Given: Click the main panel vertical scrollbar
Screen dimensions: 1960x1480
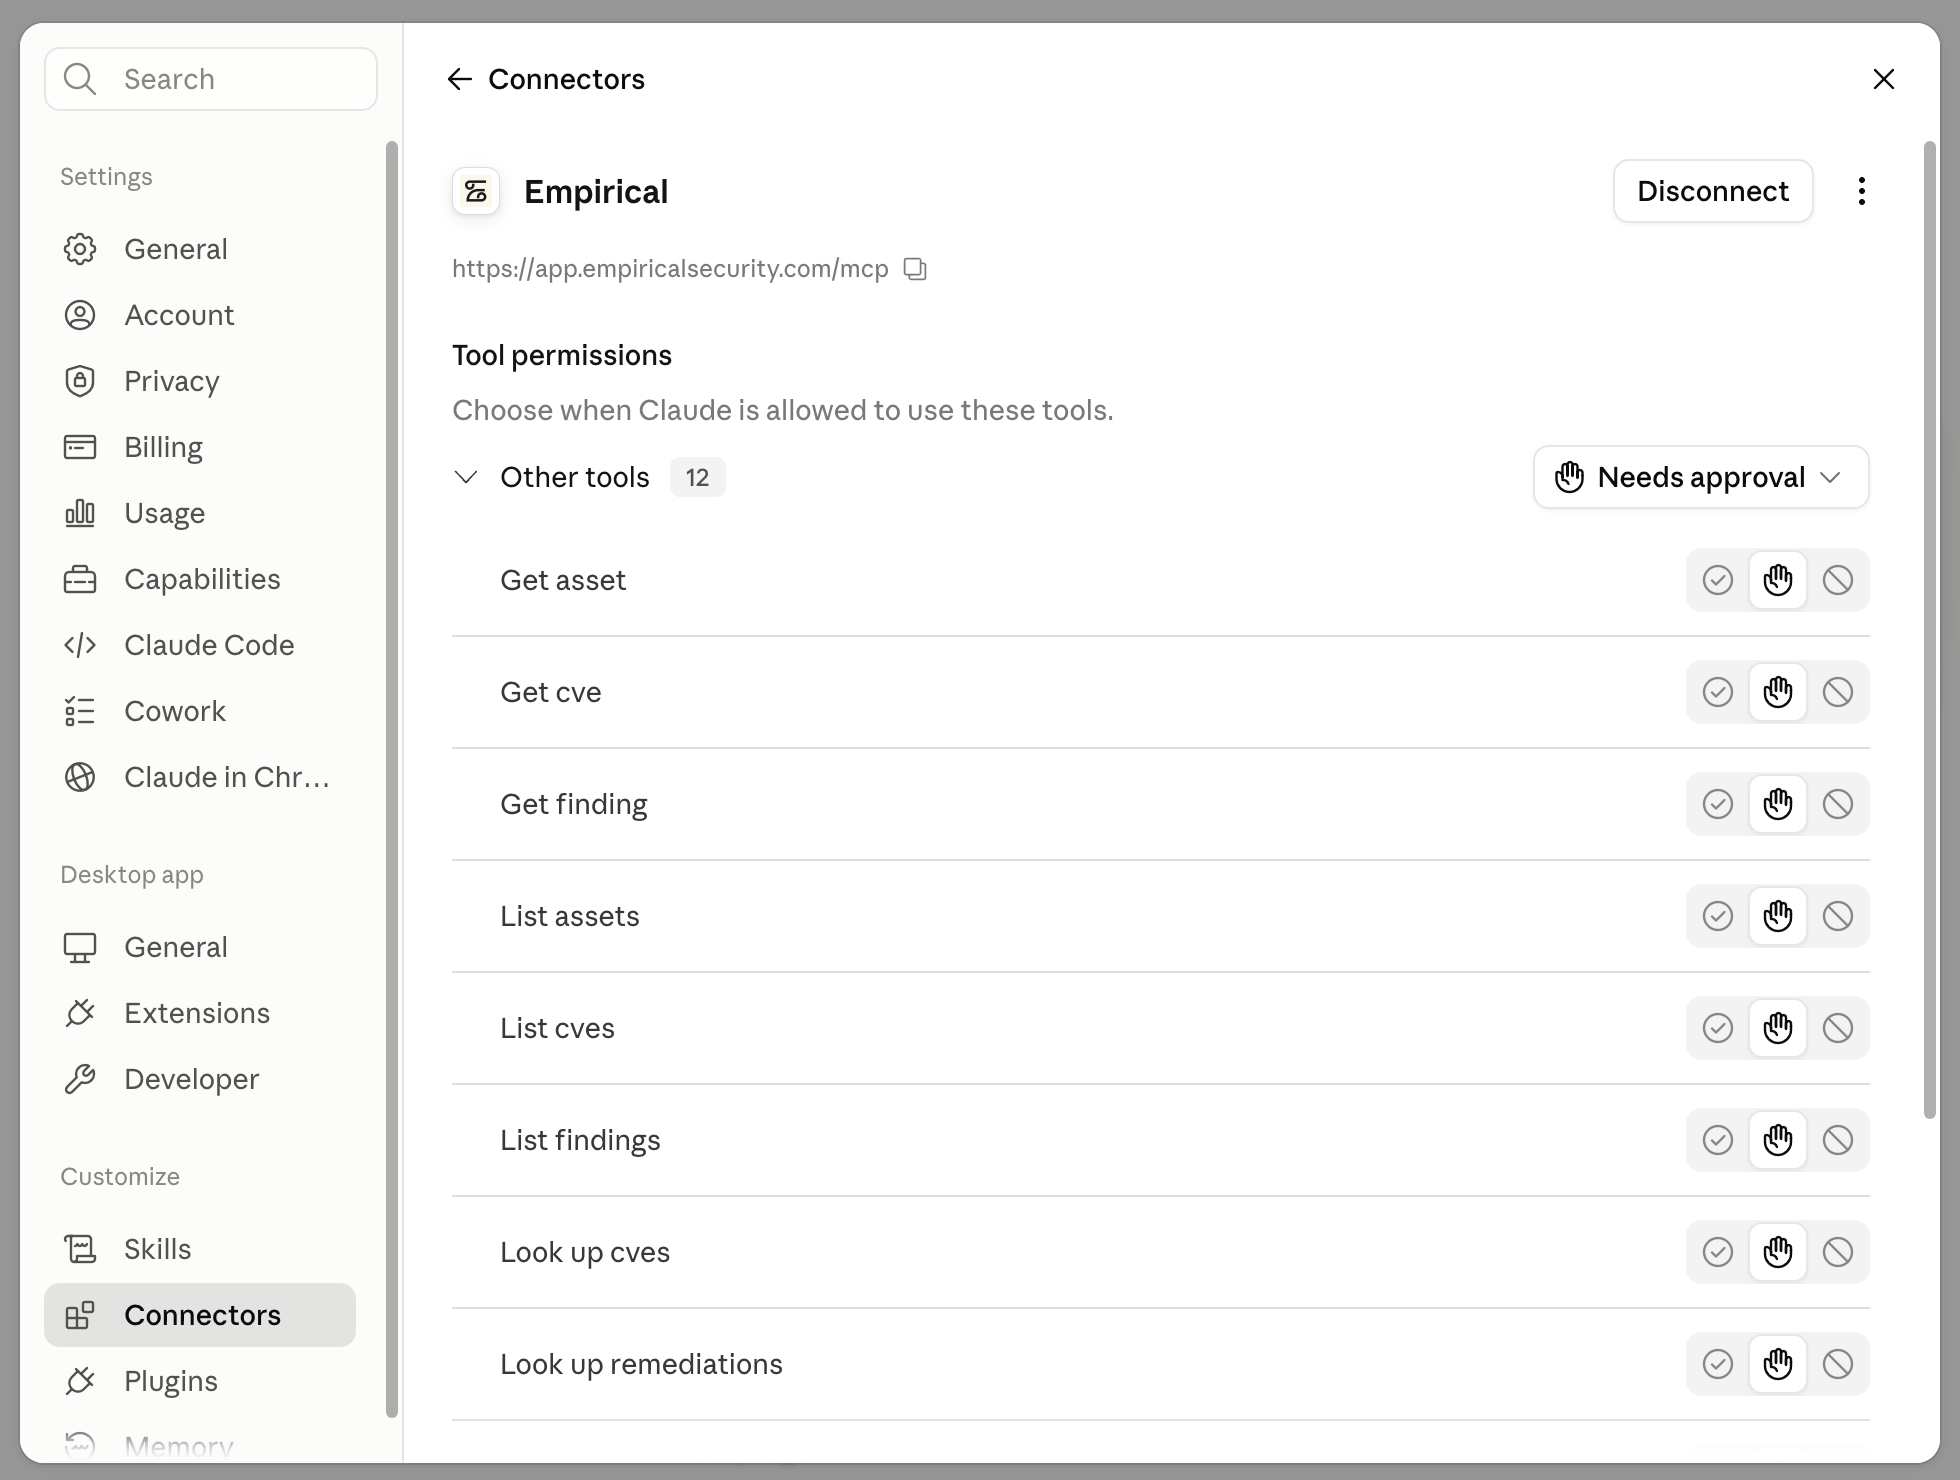Looking at the screenshot, I should (x=1930, y=630).
